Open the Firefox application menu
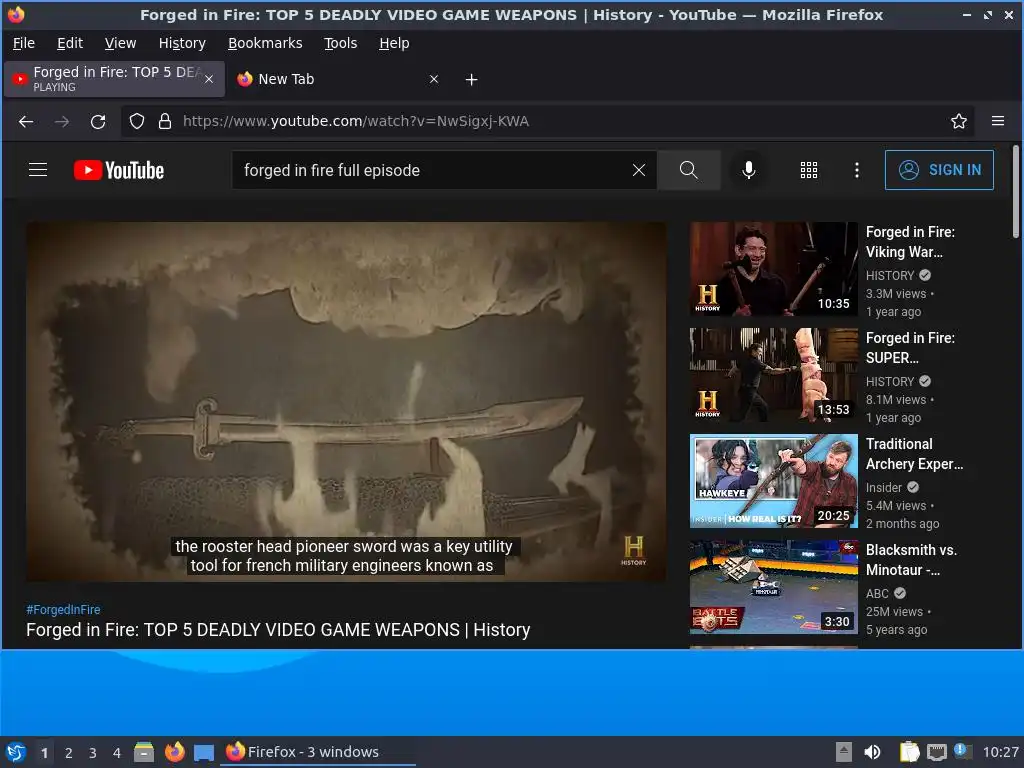 coord(998,121)
